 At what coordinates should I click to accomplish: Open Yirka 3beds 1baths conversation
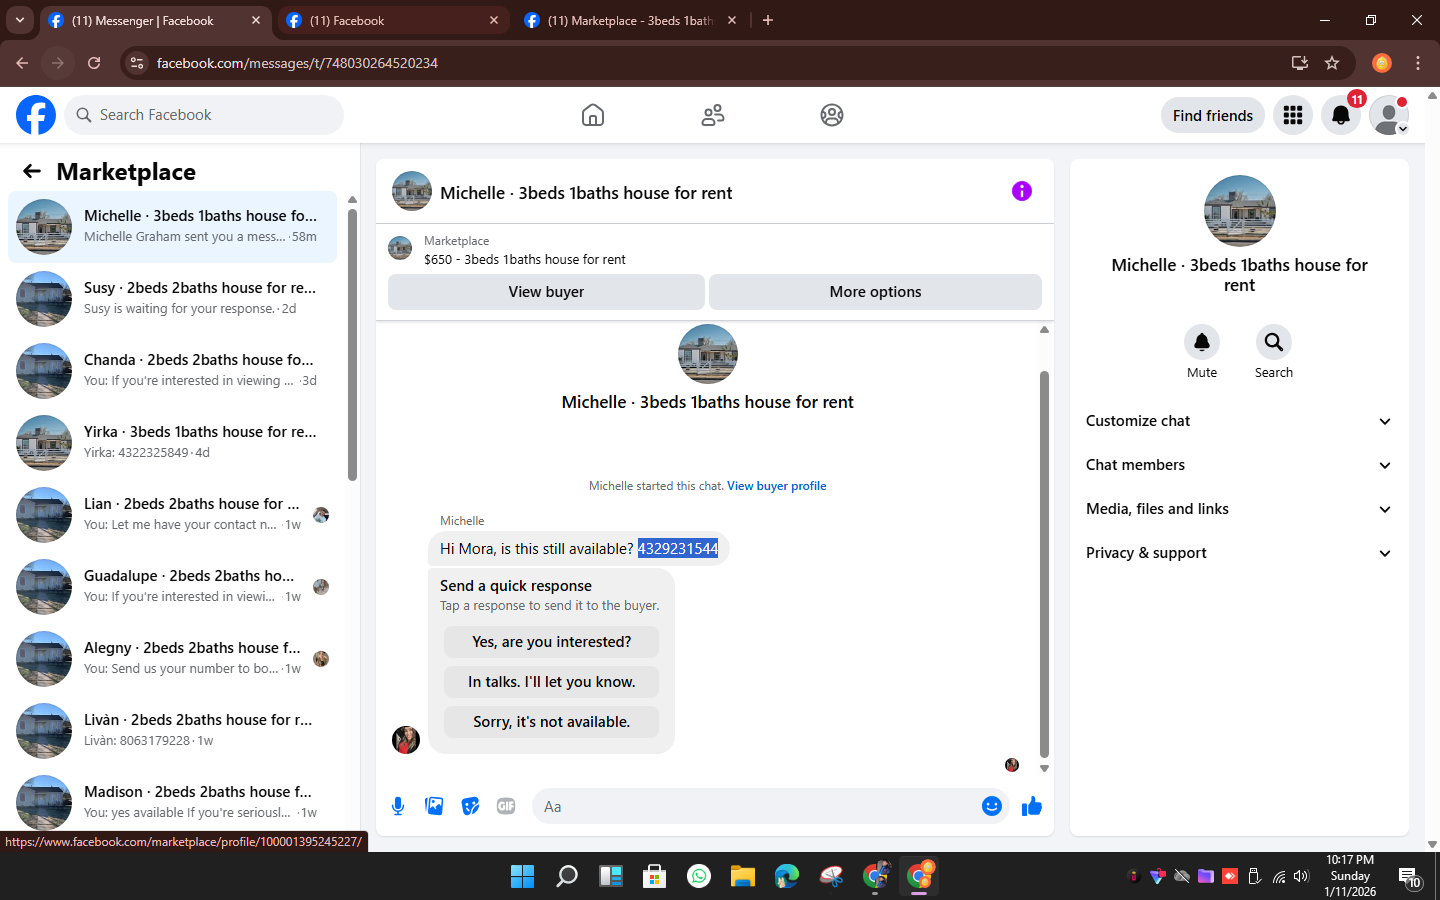coord(172,443)
